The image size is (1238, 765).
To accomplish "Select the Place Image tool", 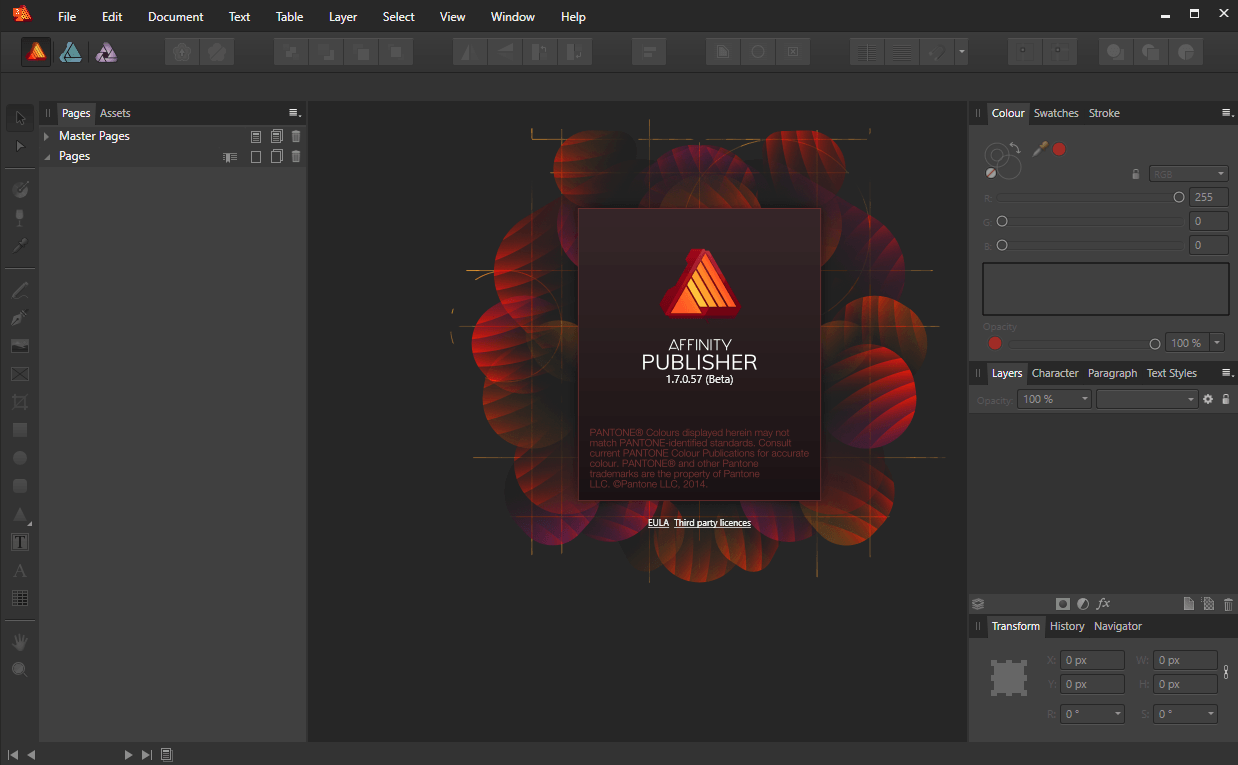I will 20,346.
